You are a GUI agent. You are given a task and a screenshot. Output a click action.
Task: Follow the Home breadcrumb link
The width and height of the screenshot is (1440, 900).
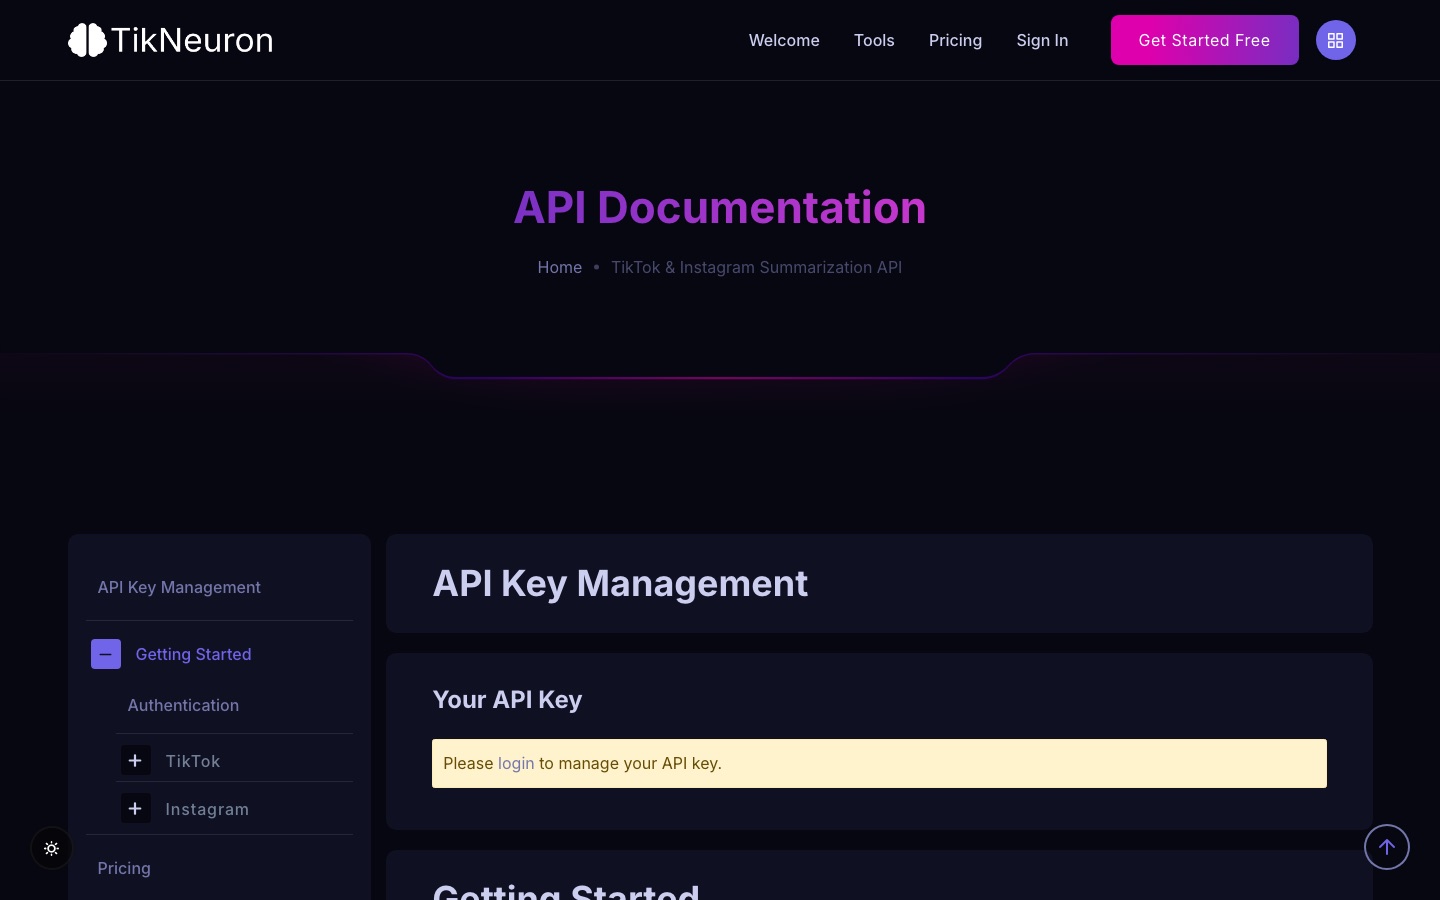tap(560, 267)
